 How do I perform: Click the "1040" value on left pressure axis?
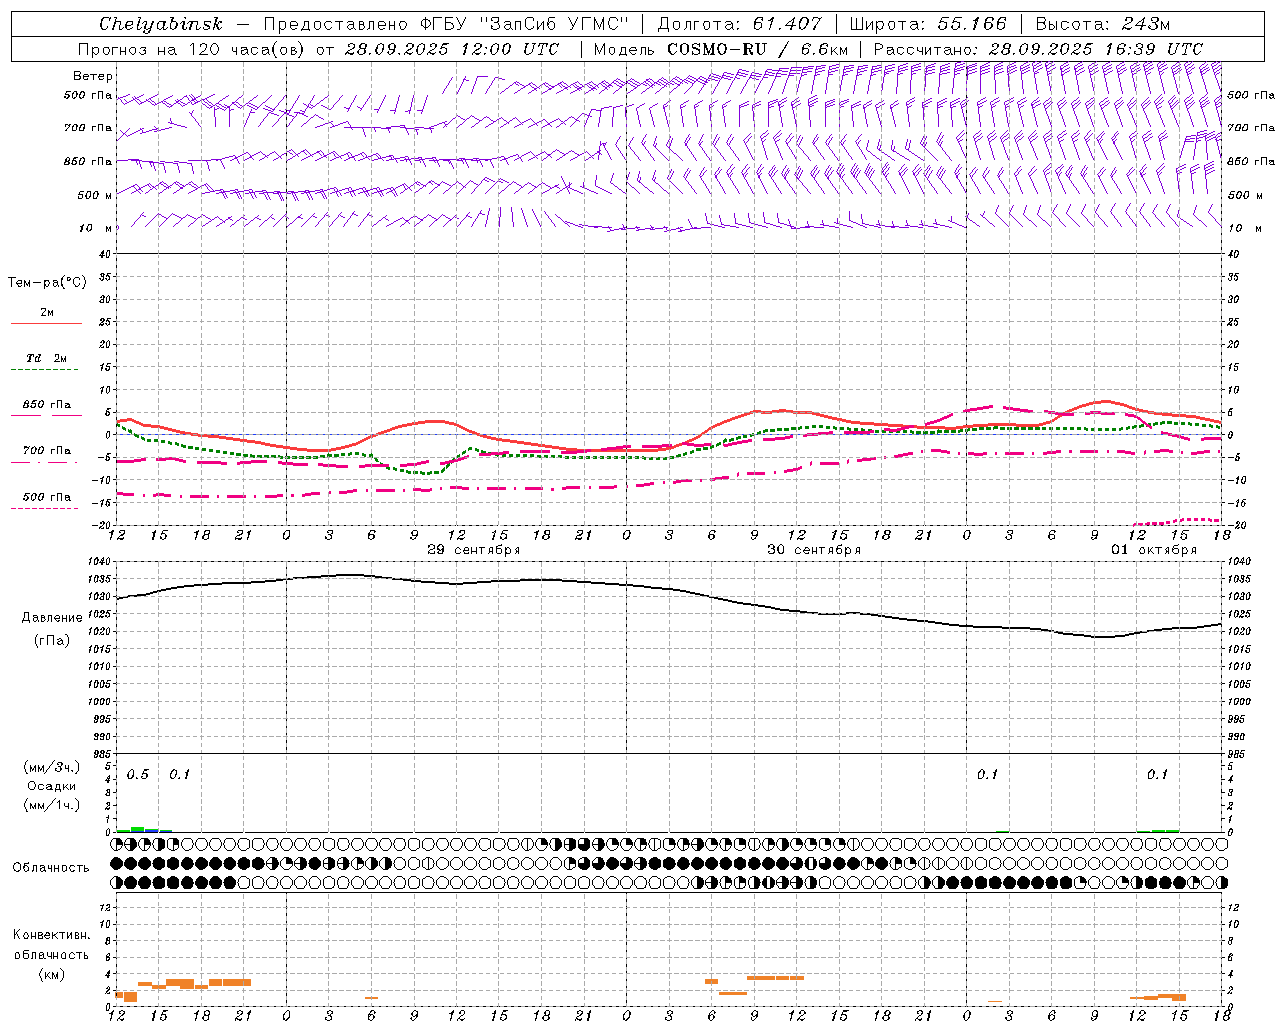(101, 562)
